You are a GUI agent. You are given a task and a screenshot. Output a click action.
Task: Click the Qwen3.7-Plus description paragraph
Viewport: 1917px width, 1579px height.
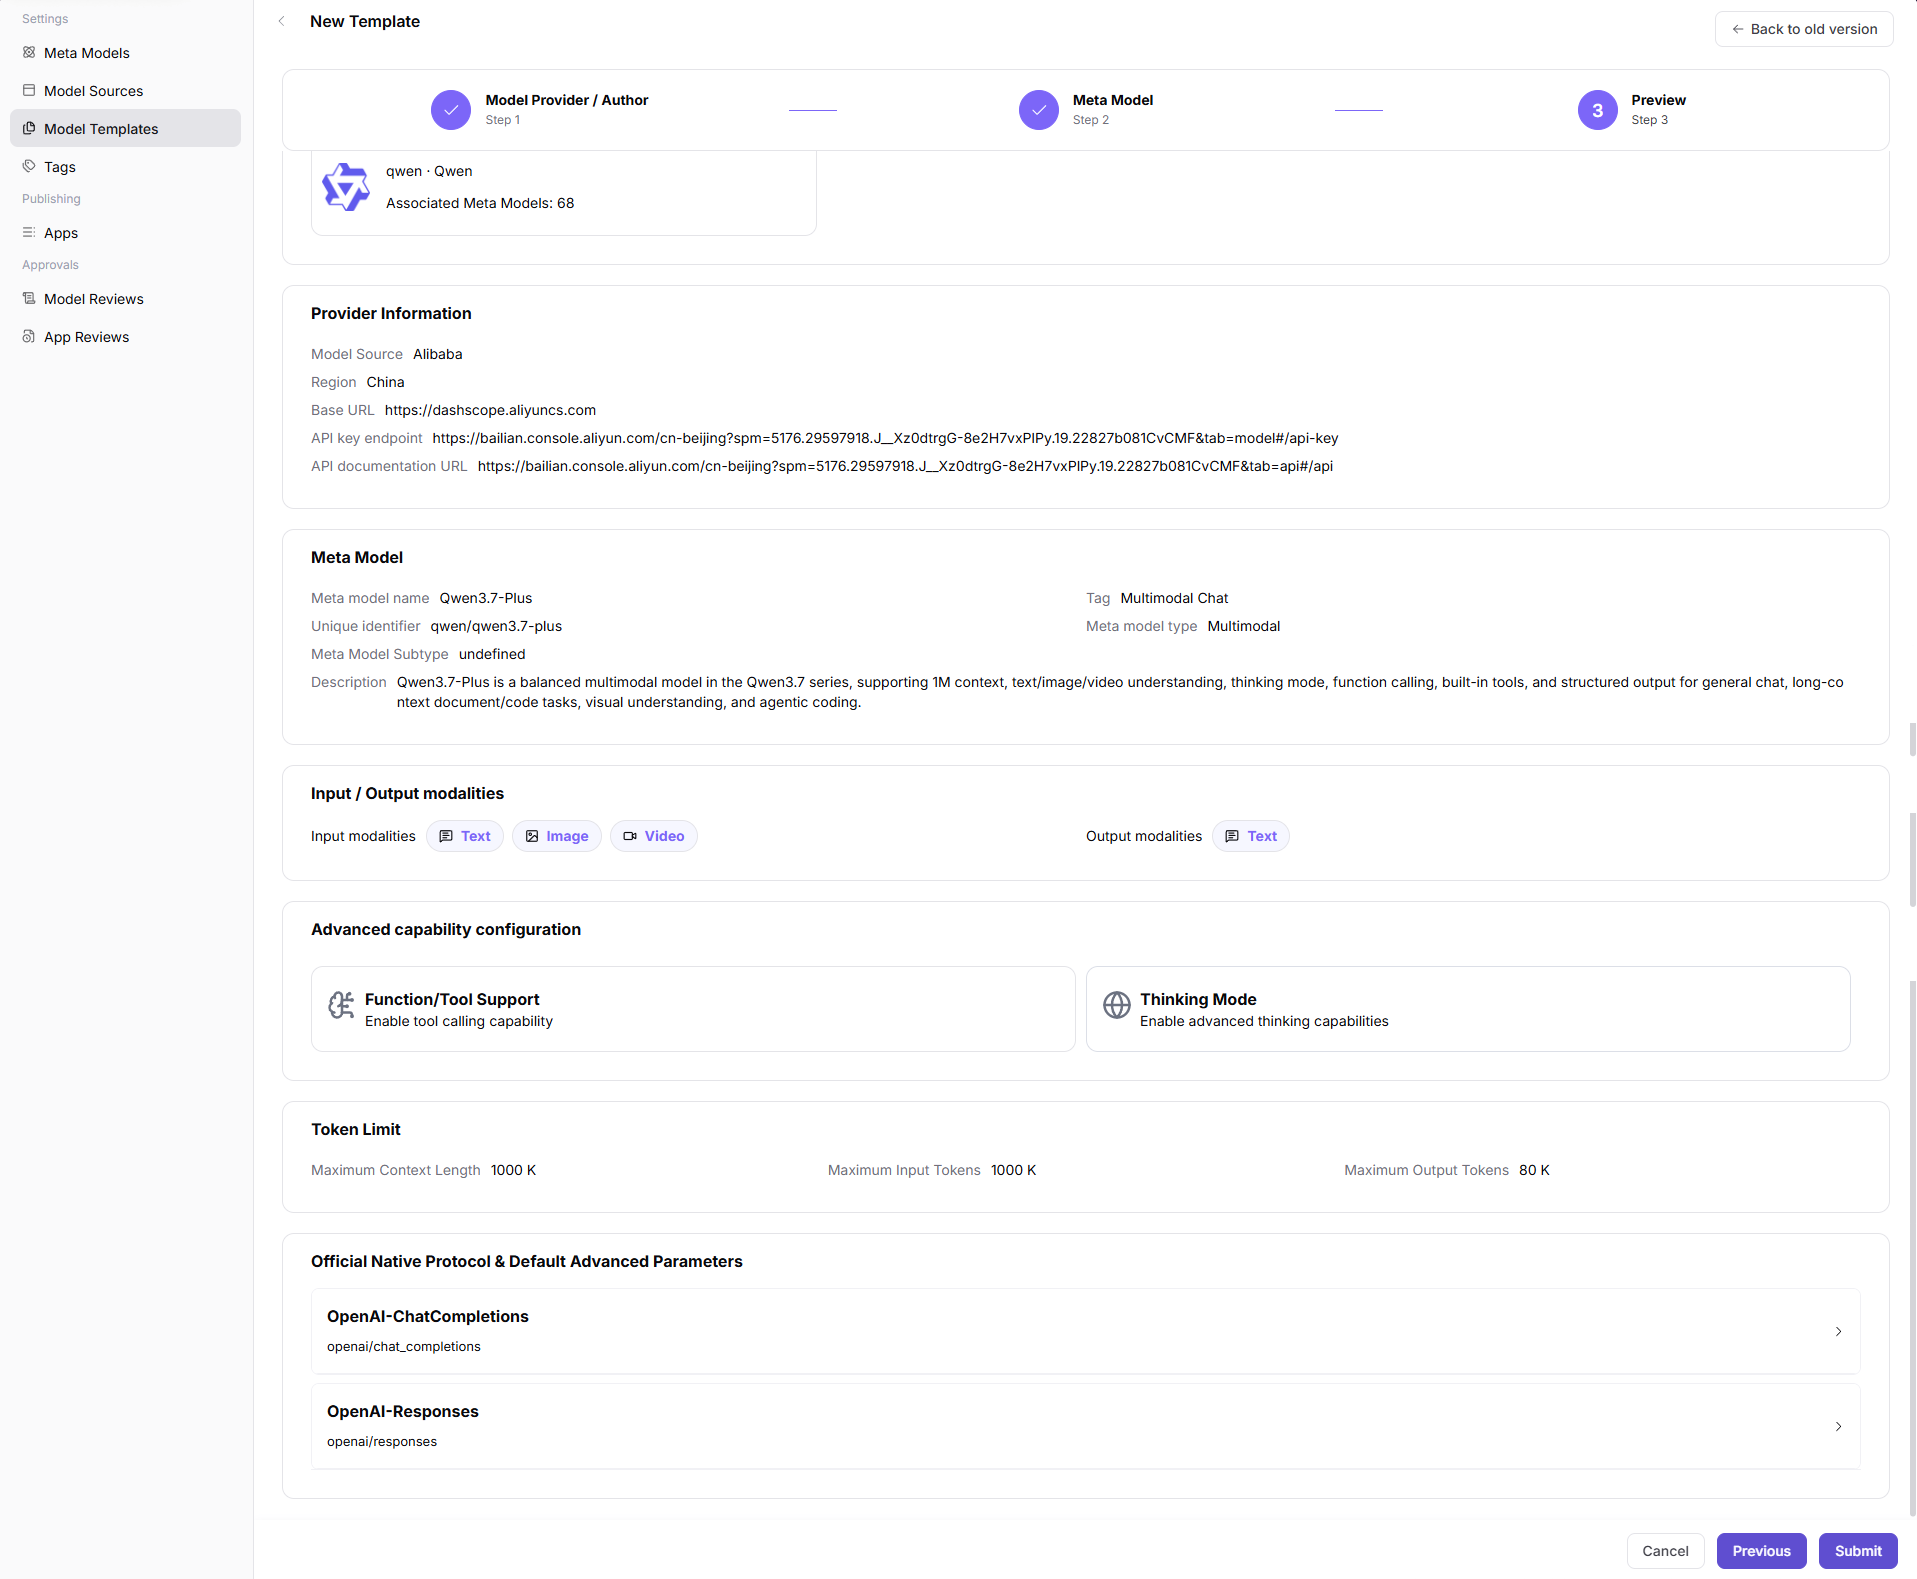click(x=1120, y=692)
